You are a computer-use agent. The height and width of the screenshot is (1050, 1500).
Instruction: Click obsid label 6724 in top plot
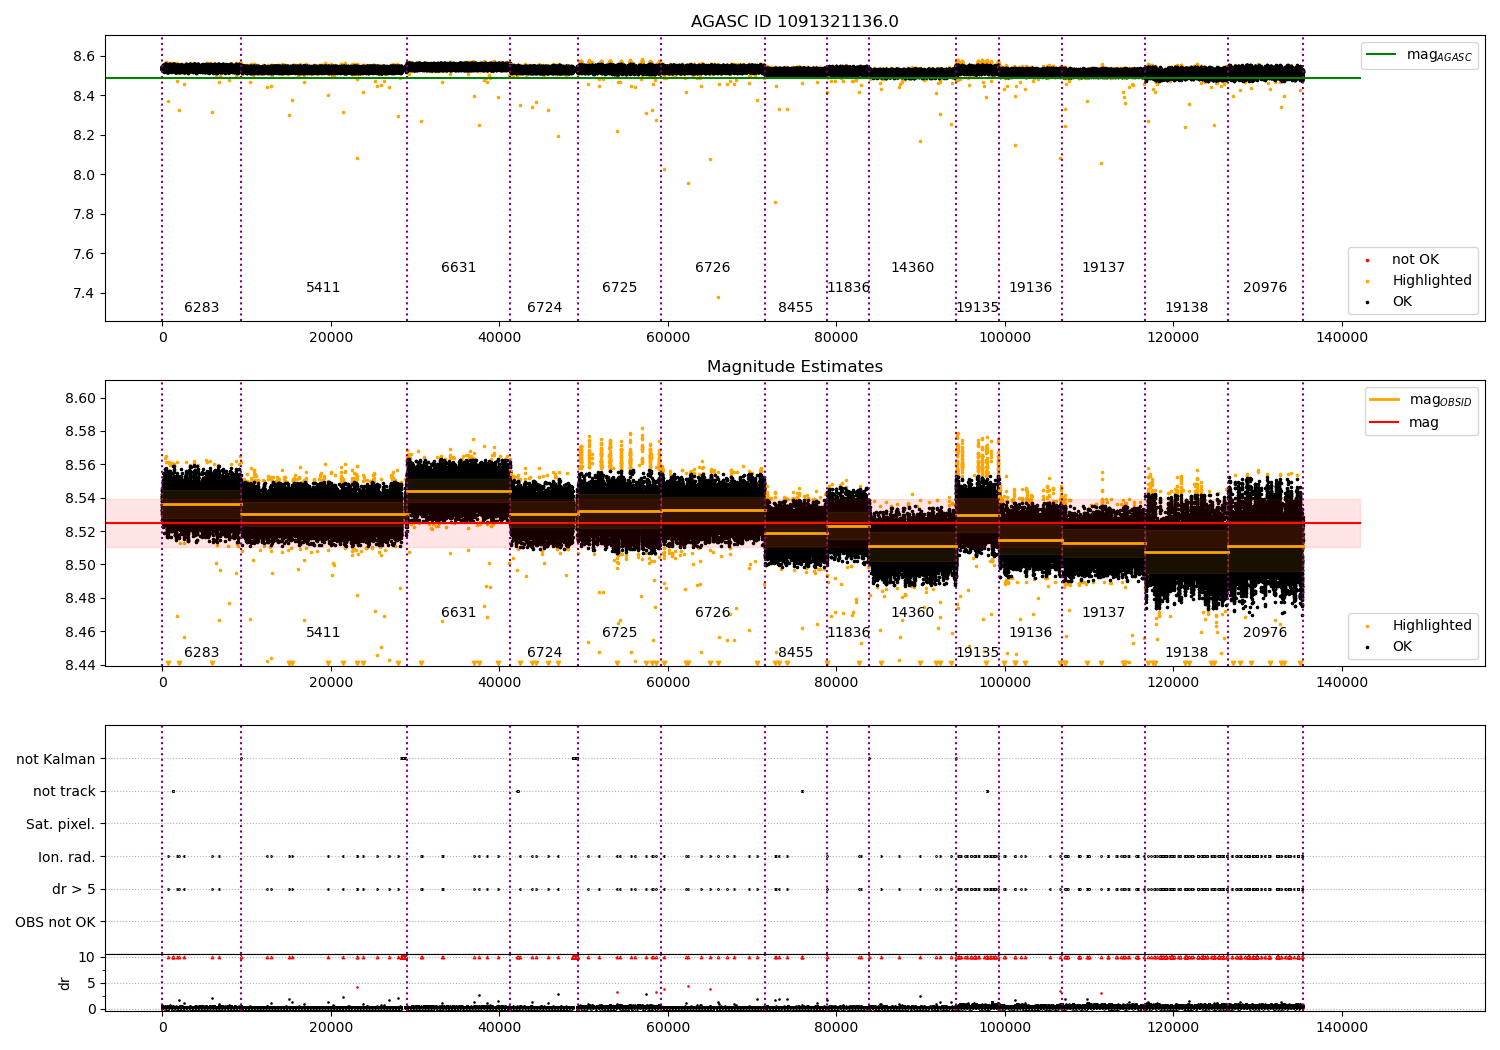(544, 308)
